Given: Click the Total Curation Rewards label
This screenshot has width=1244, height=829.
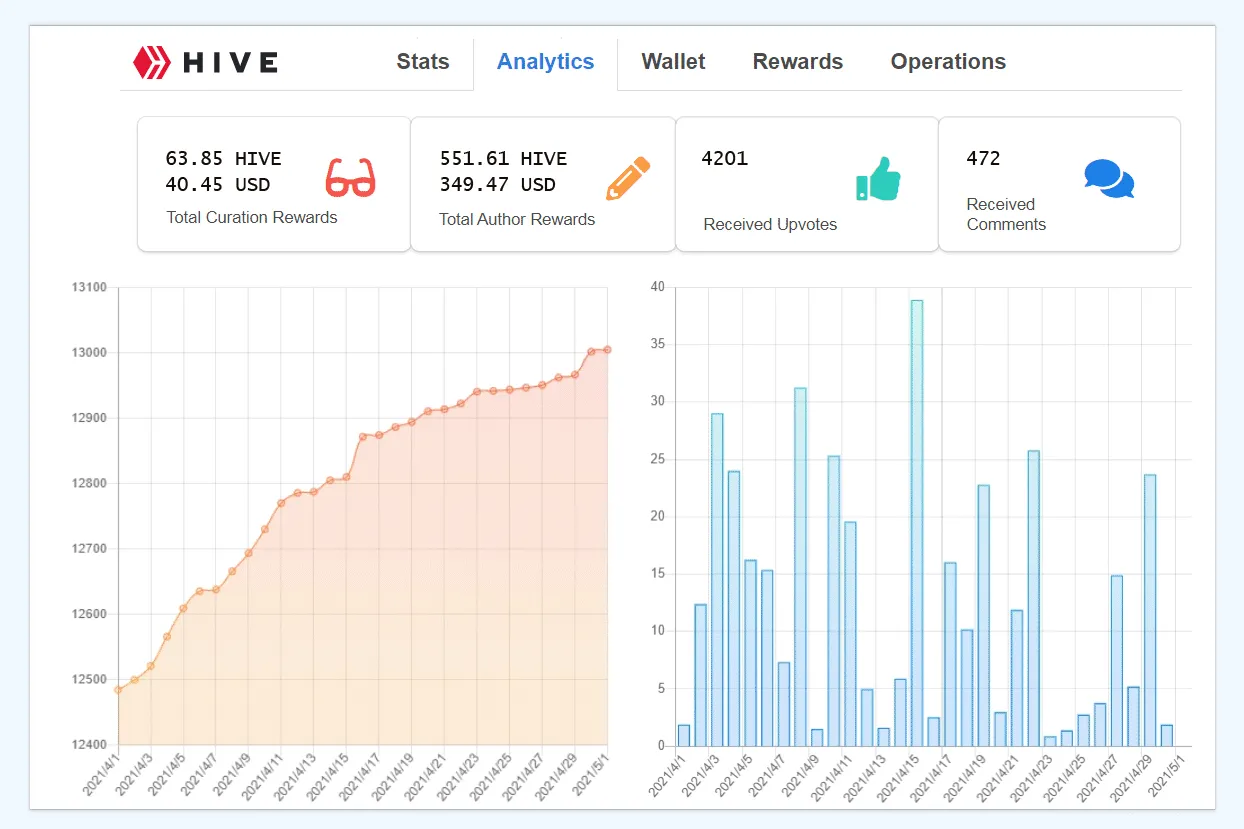Looking at the screenshot, I should [x=252, y=217].
